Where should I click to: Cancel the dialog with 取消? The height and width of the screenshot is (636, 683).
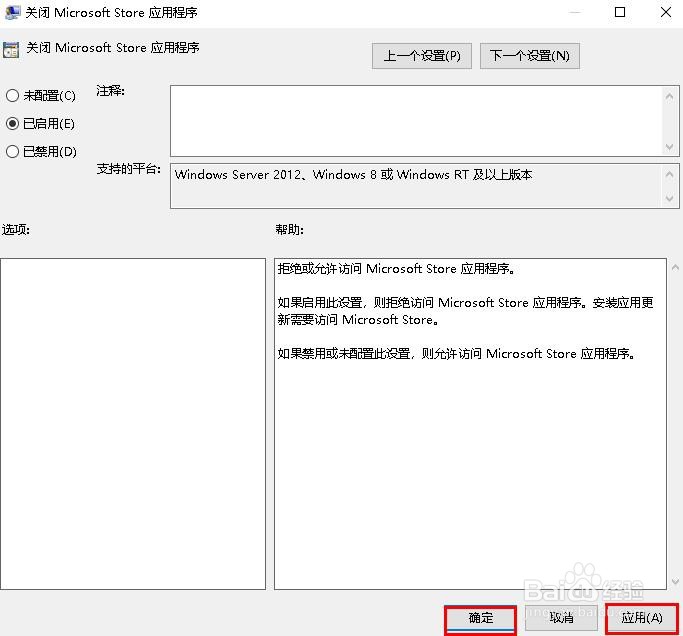tap(561, 618)
